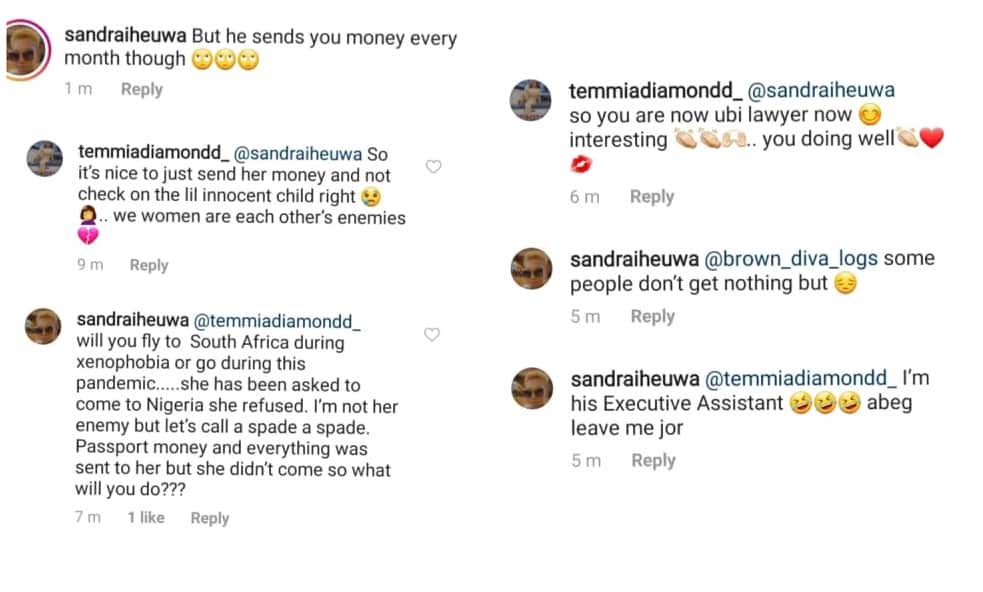Reply to the 'sends you money every month' comment
This screenshot has width=983, height=592.
(141, 89)
